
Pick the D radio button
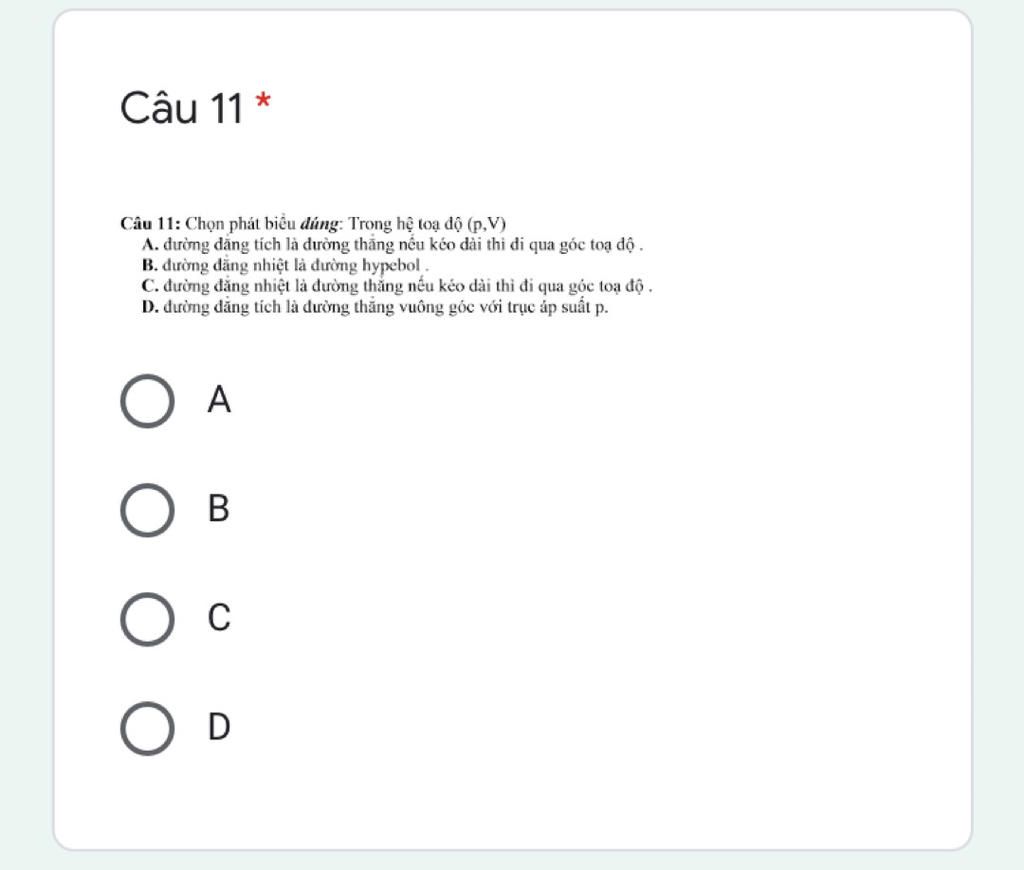(x=148, y=728)
